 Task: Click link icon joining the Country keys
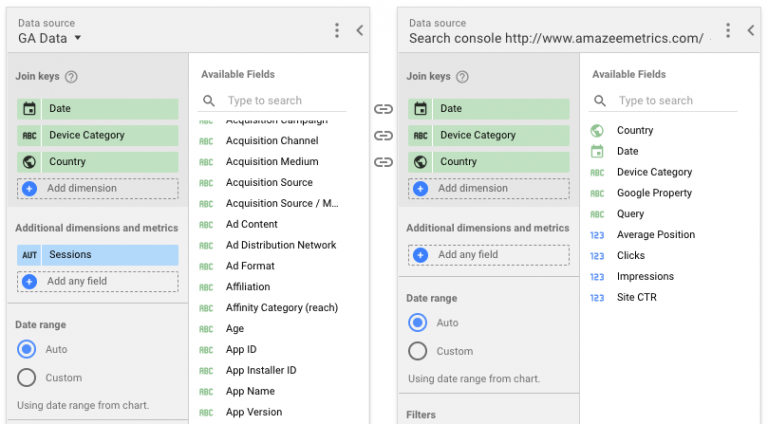click(x=384, y=162)
